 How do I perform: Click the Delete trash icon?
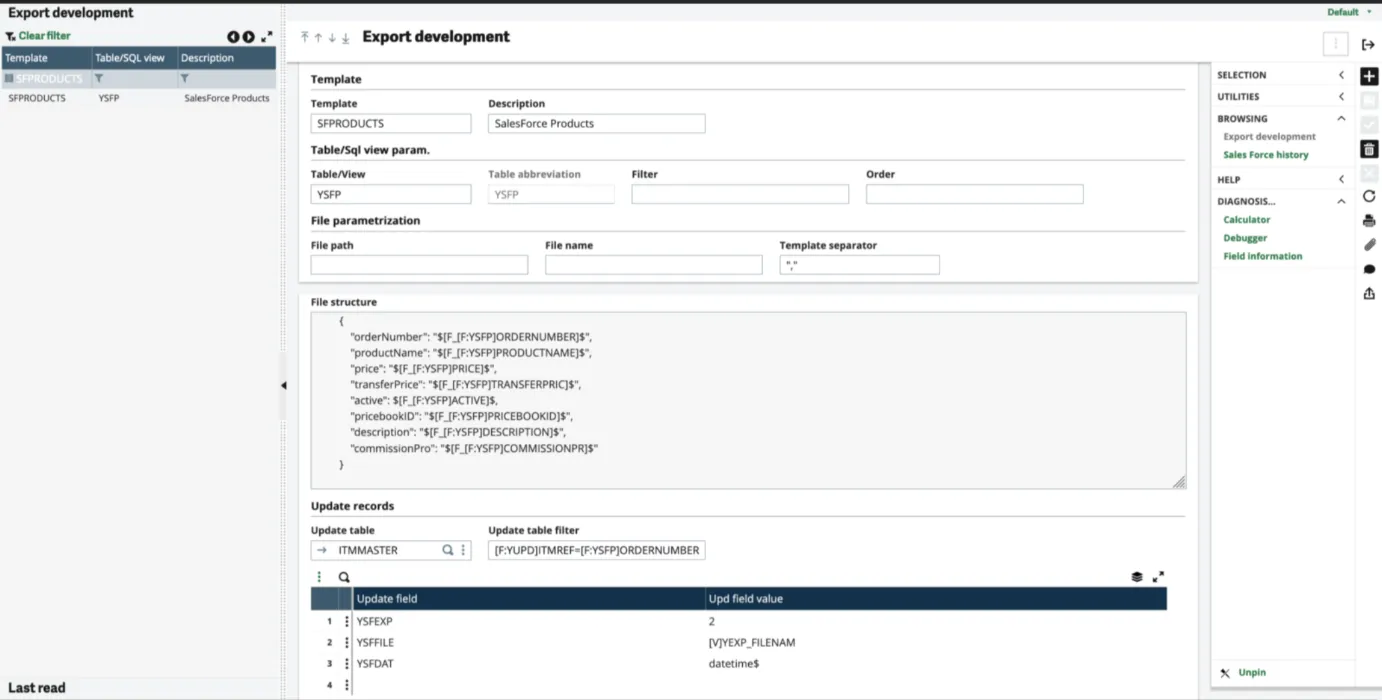(1369, 149)
